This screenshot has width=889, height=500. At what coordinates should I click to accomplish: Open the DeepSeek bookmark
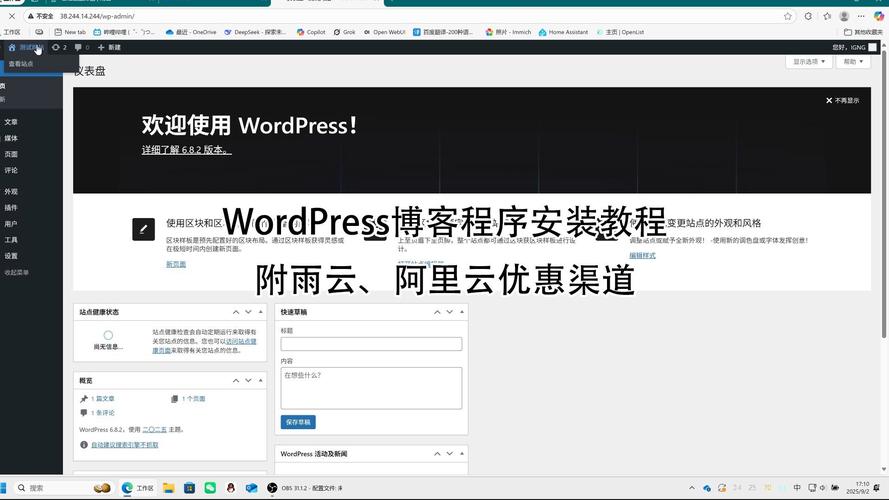tap(255, 32)
